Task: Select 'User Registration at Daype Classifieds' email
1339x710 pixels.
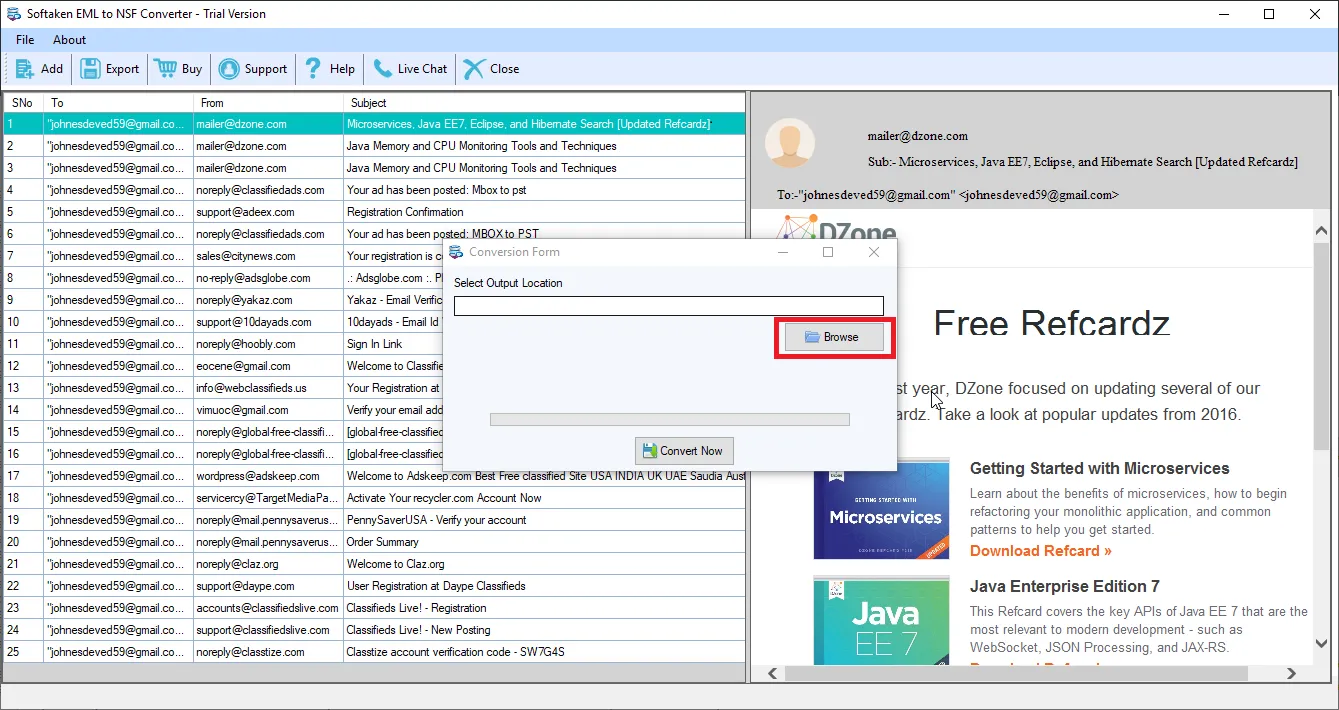Action: point(374,586)
